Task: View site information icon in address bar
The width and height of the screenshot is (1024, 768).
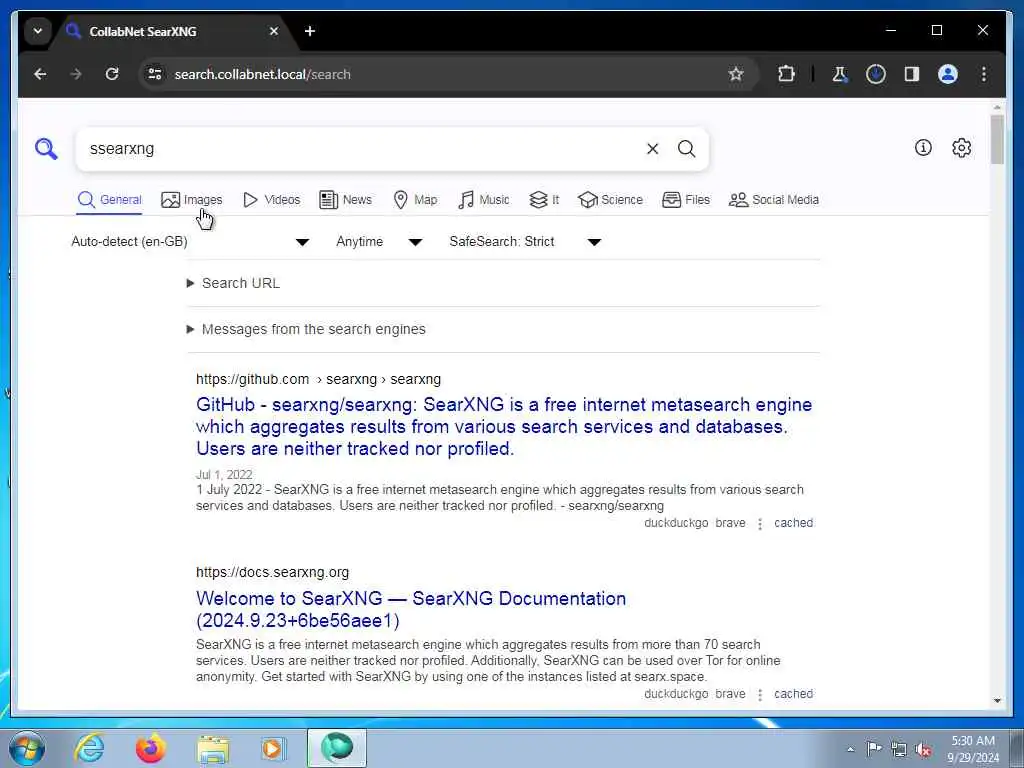Action: point(155,74)
